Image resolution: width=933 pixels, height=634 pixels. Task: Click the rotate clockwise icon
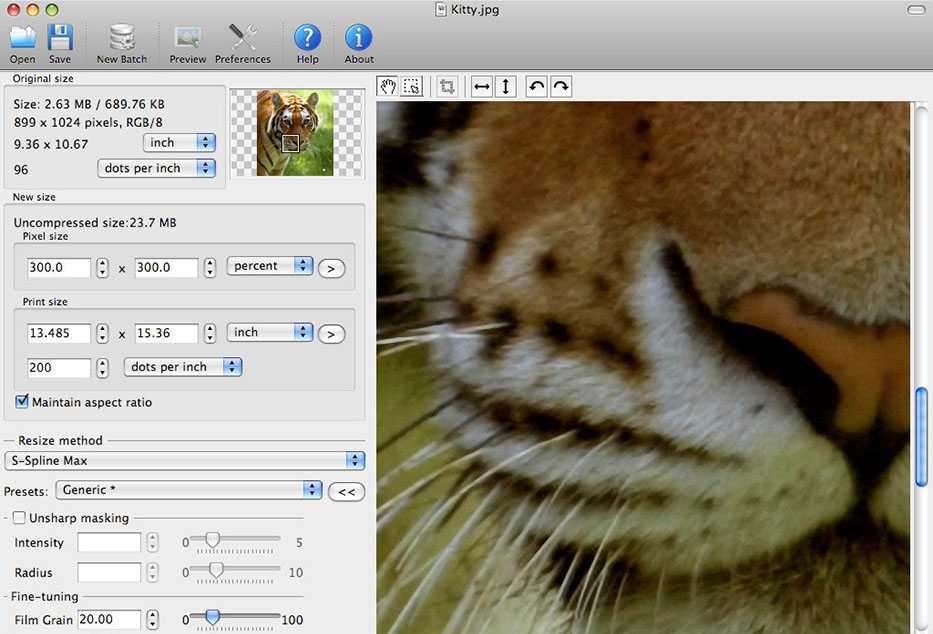[561, 87]
